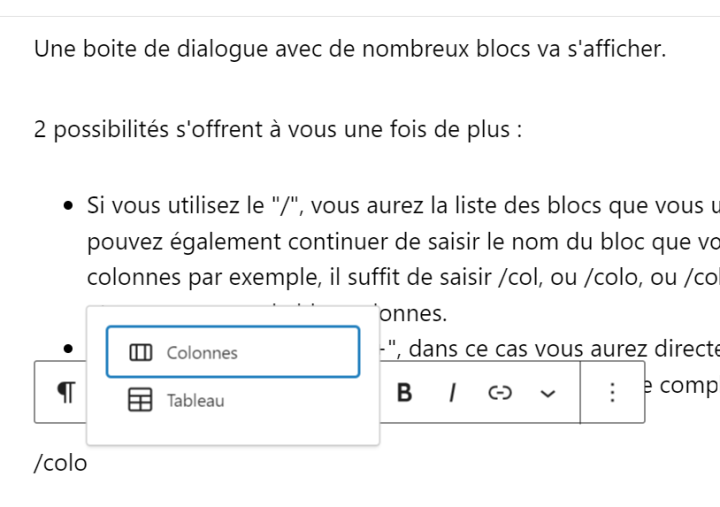The width and height of the screenshot is (720, 507).
Task: Click the paragraph block type icon
Action: (67, 393)
